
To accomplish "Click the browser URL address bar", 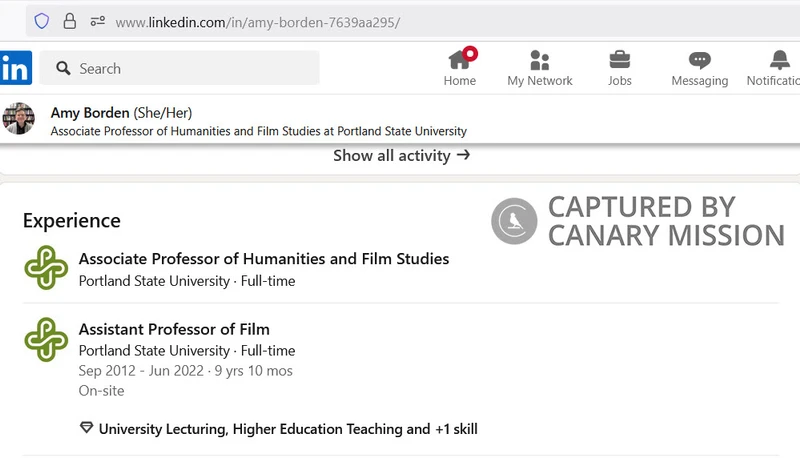I will tap(413, 22).
